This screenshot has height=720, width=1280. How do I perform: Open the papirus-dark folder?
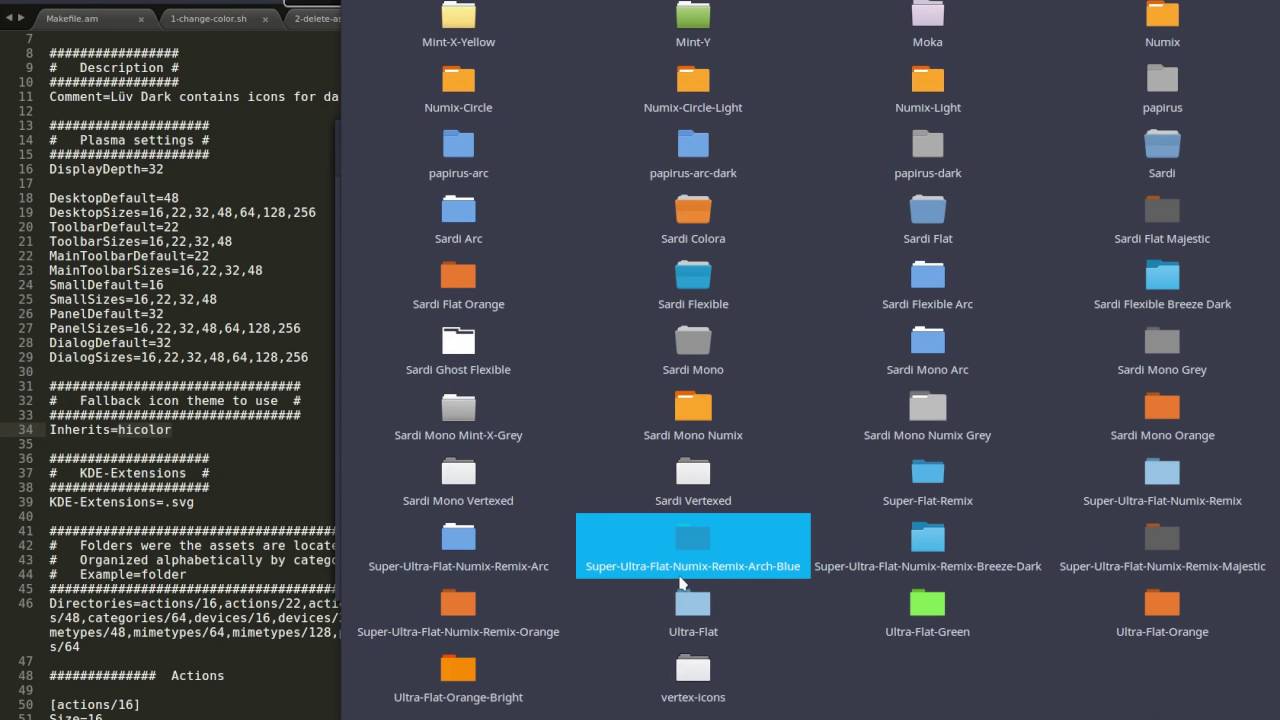tap(927, 144)
